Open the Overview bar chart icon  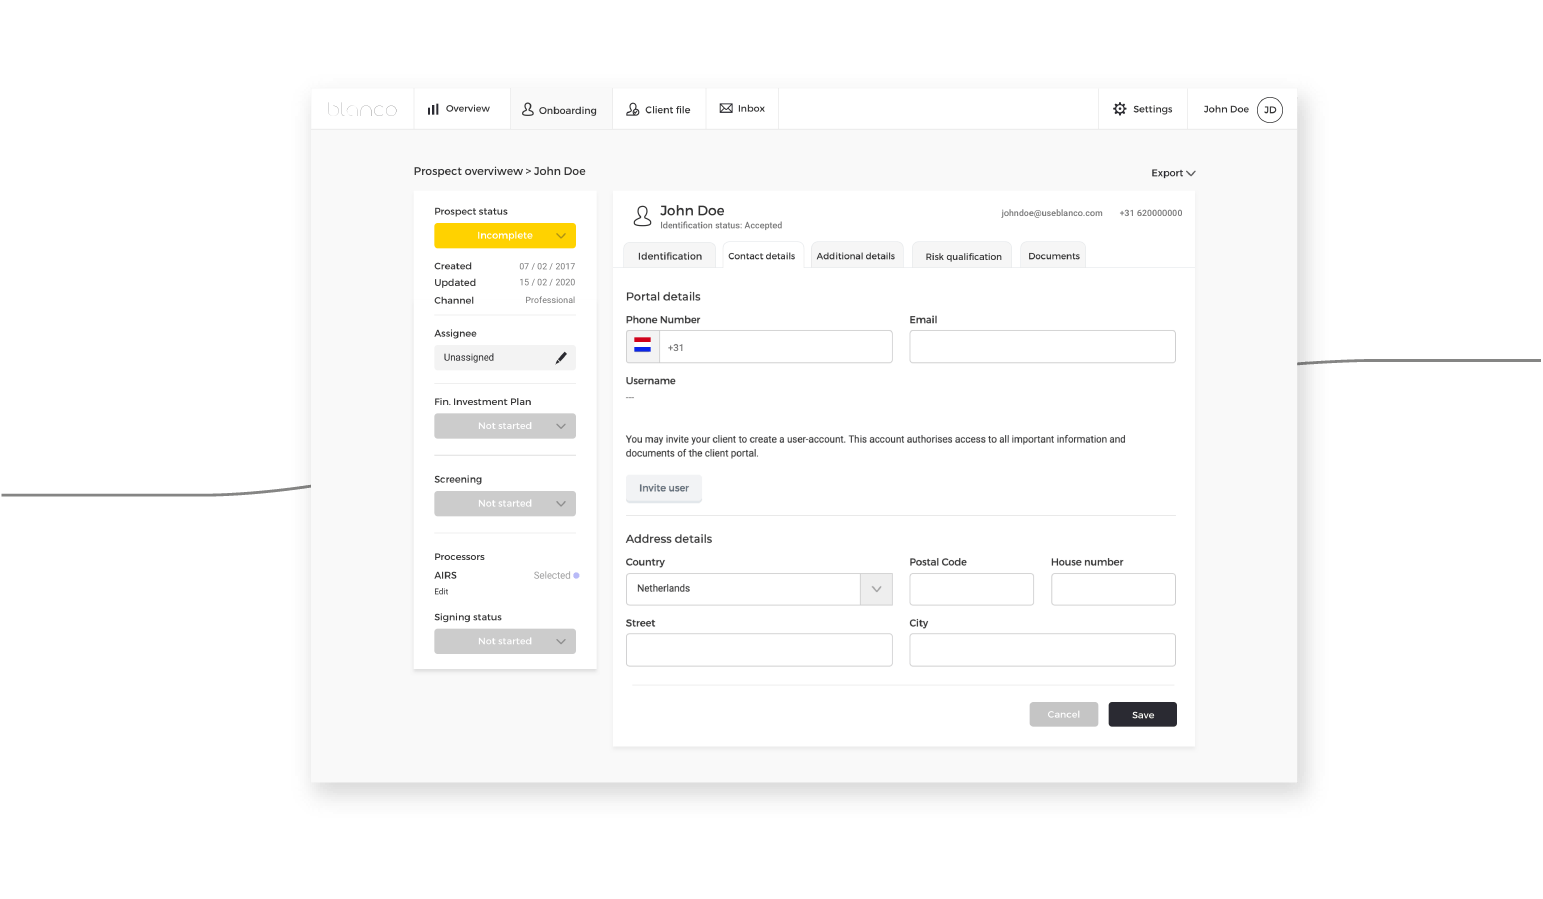point(433,109)
